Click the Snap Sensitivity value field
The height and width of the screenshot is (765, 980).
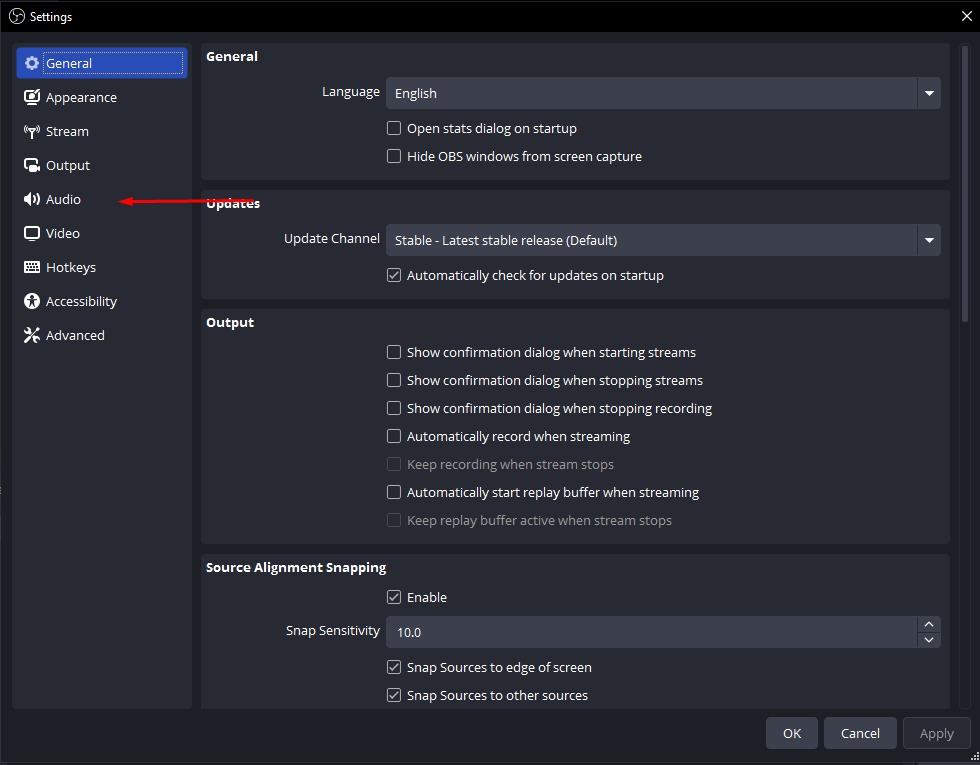point(650,632)
